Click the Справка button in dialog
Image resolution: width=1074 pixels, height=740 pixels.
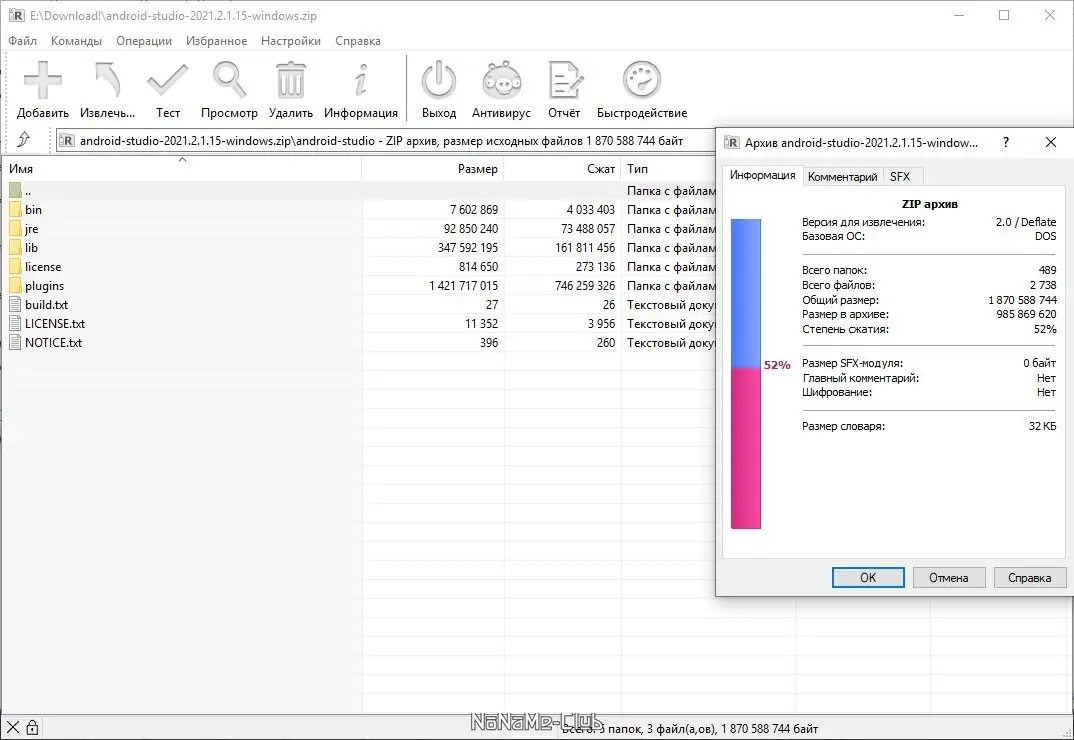click(x=1029, y=578)
